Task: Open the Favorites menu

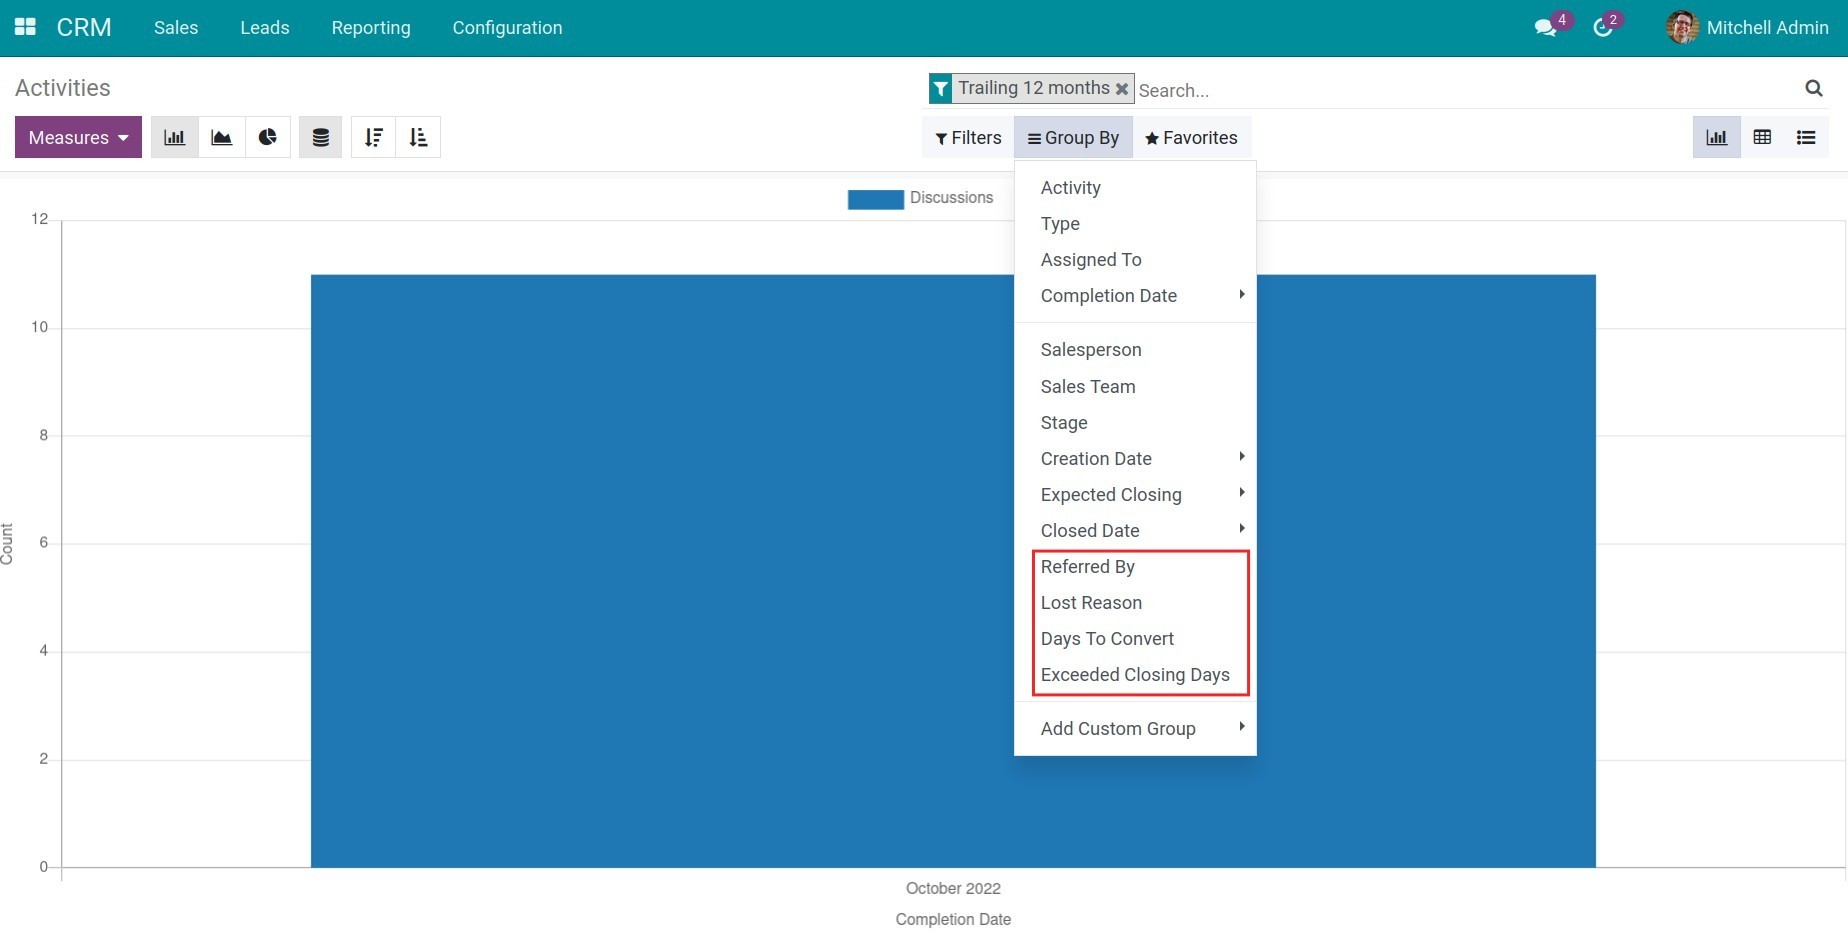Action: 1191,137
